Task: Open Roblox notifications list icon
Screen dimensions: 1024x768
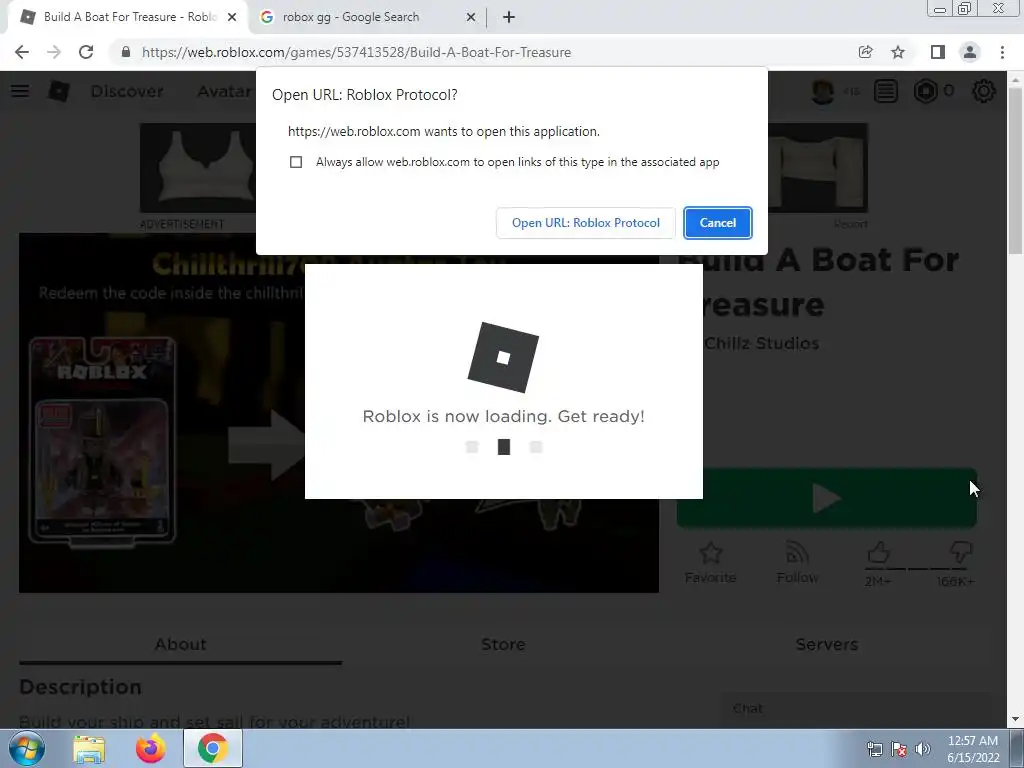Action: pyautogui.click(x=886, y=91)
